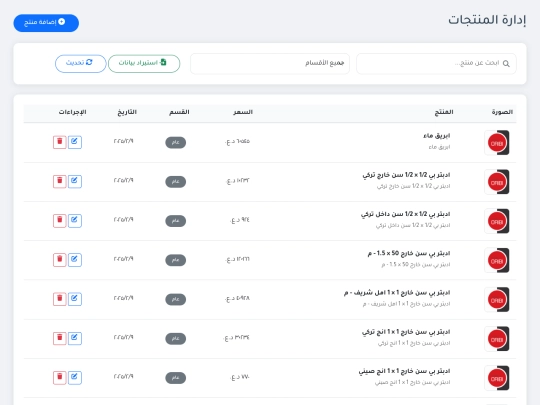Image resolution: width=540 pixels, height=405 pixels.
Task: Click the إدارة المنتجات page title
Action: point(487,20)
